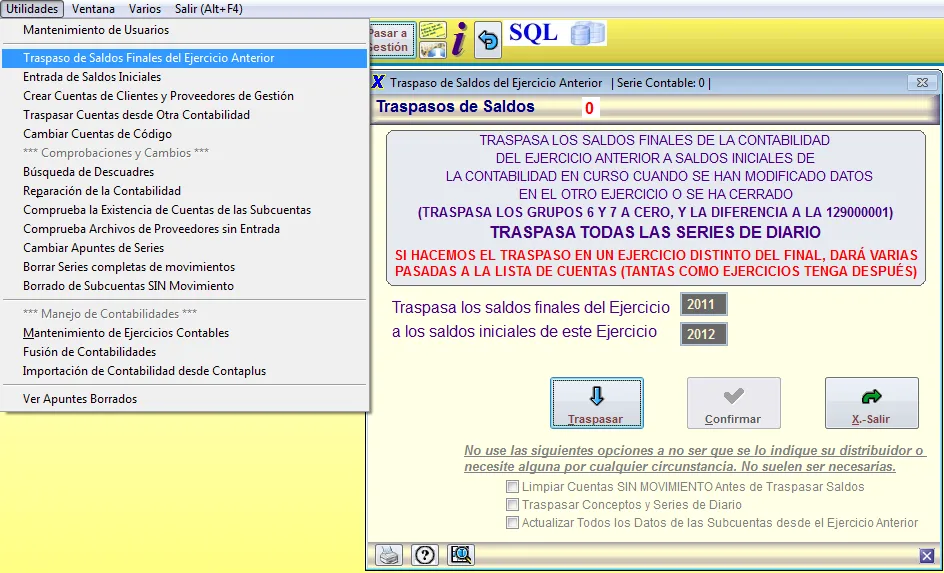This screenshot has width=944, height=573.
Task: Click the blue undo arrow toolbar icon
Action: coord(488,39)
